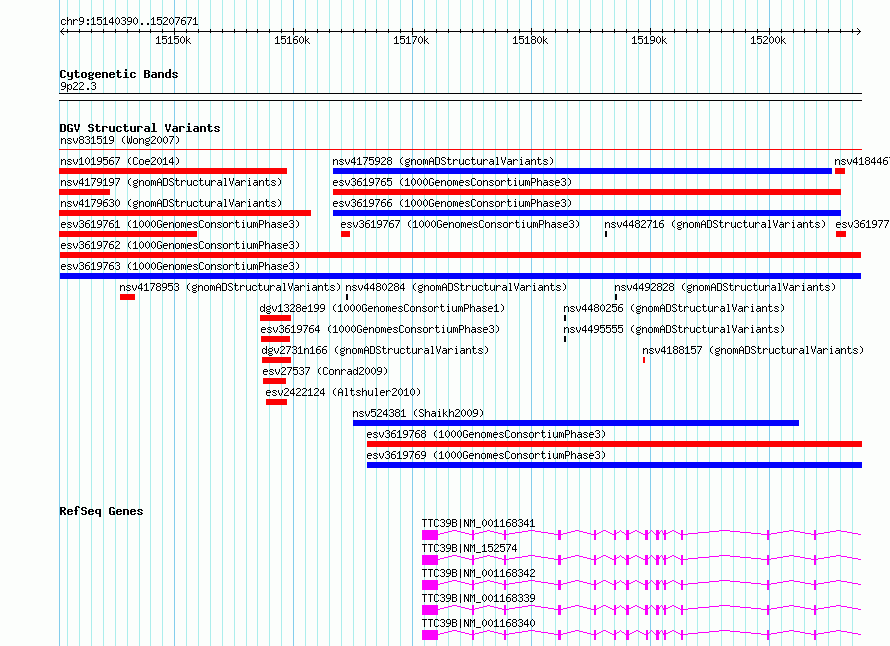Open the esv3619762 long red variant bar
Viewport: 890px width, 646px height.
point(460,255)
